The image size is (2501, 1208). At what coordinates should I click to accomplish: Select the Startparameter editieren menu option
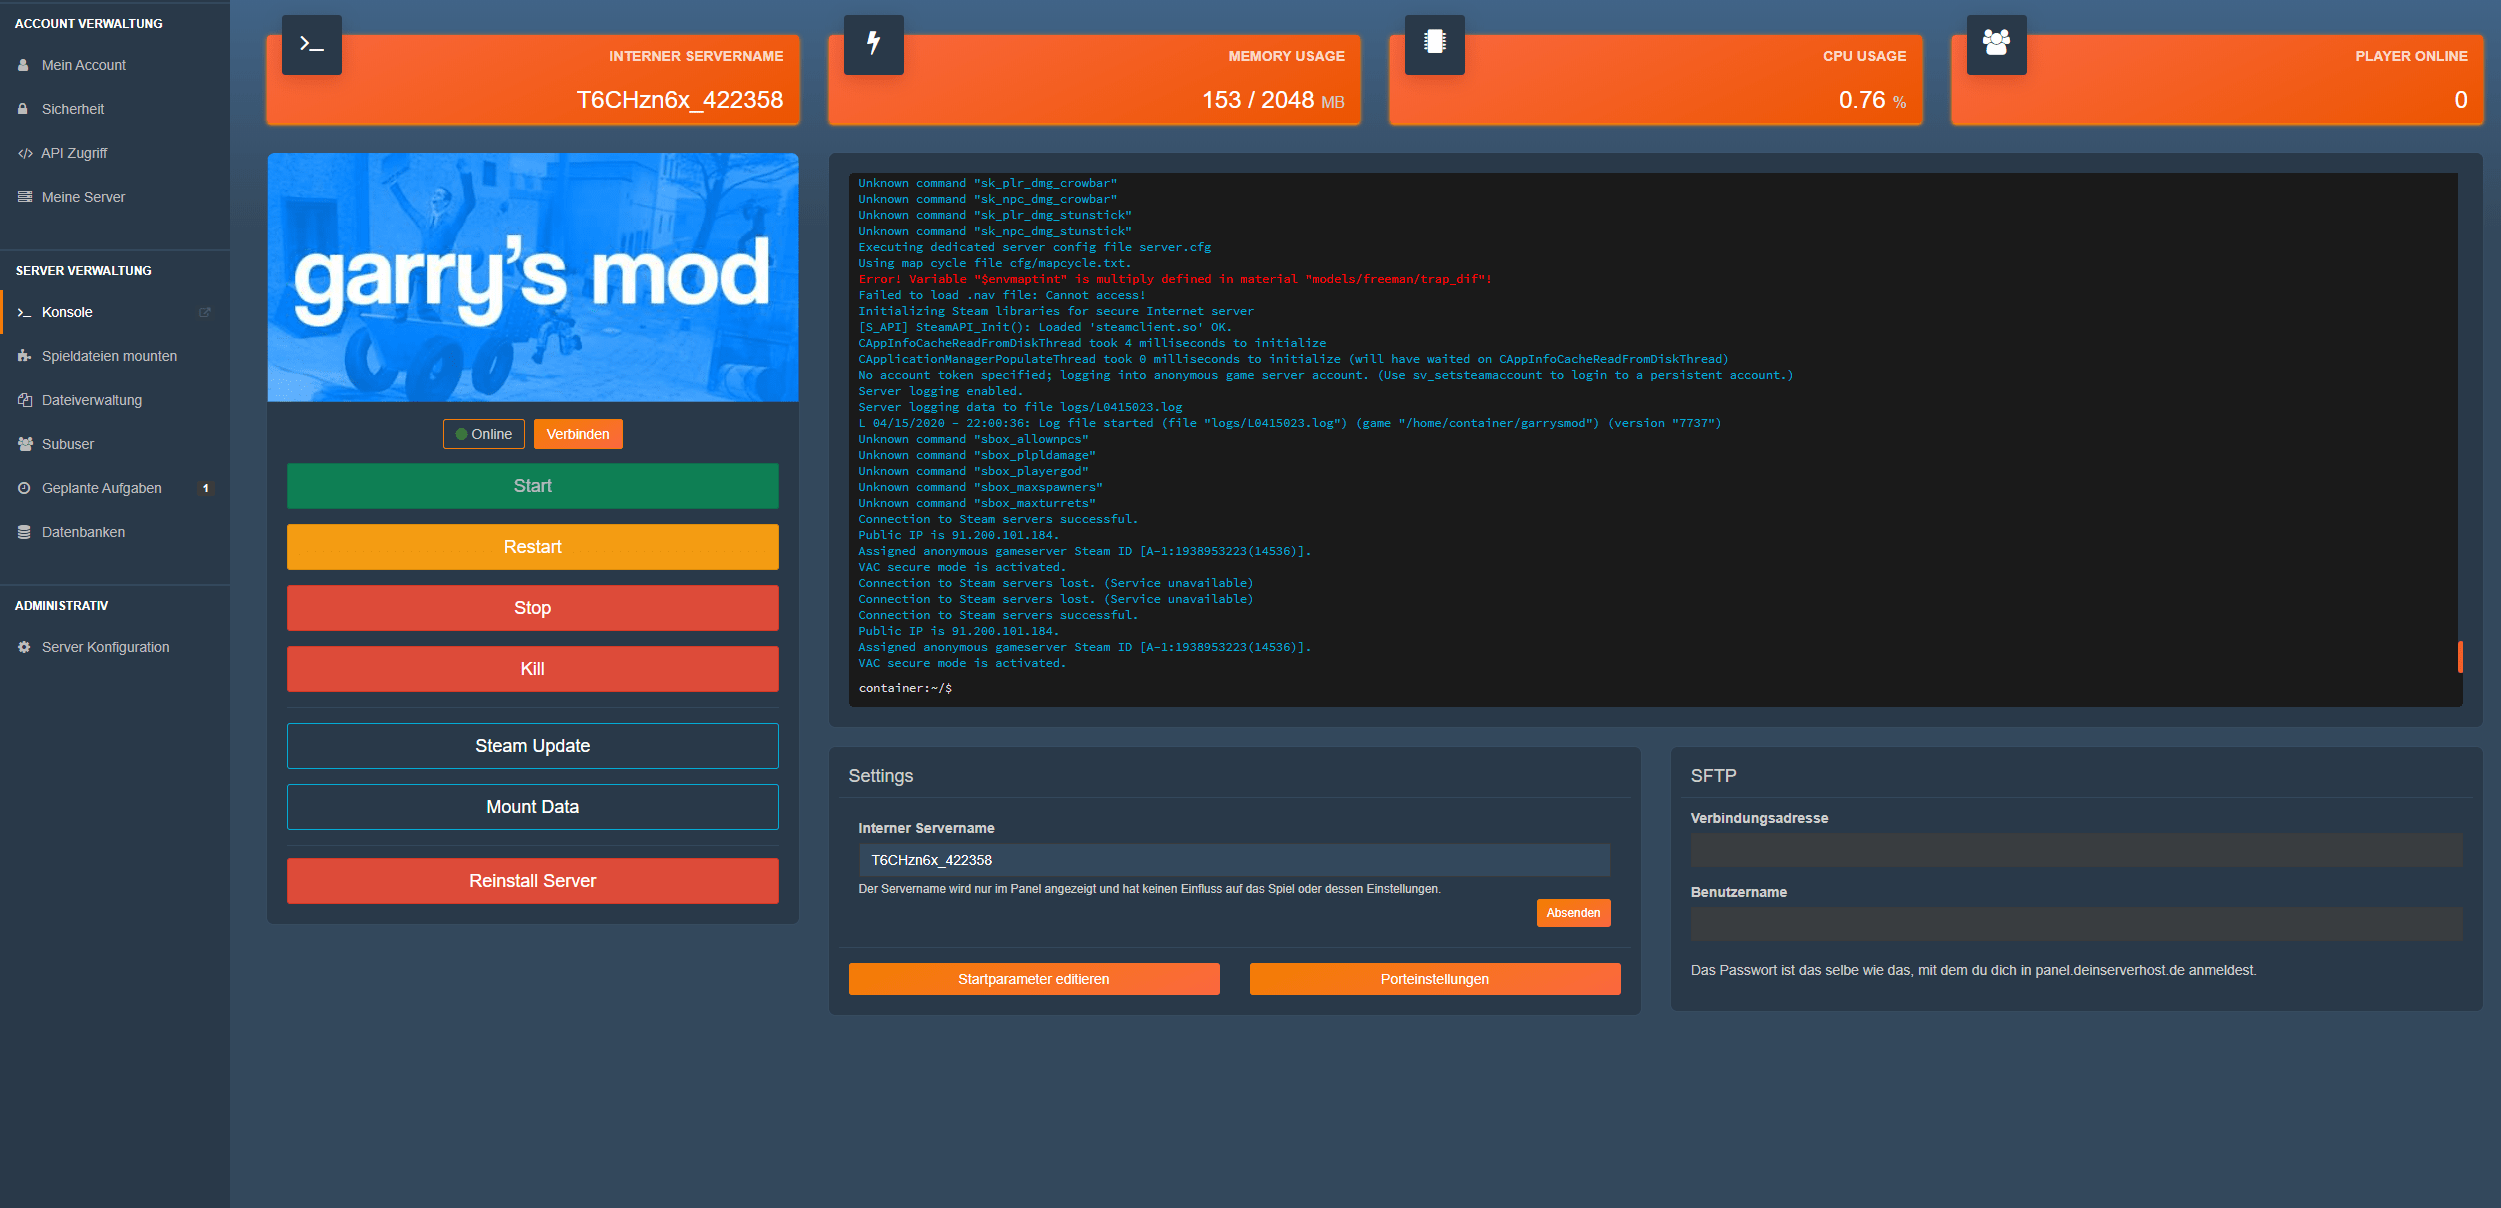pyautogui.click(x=1034, y=978)
